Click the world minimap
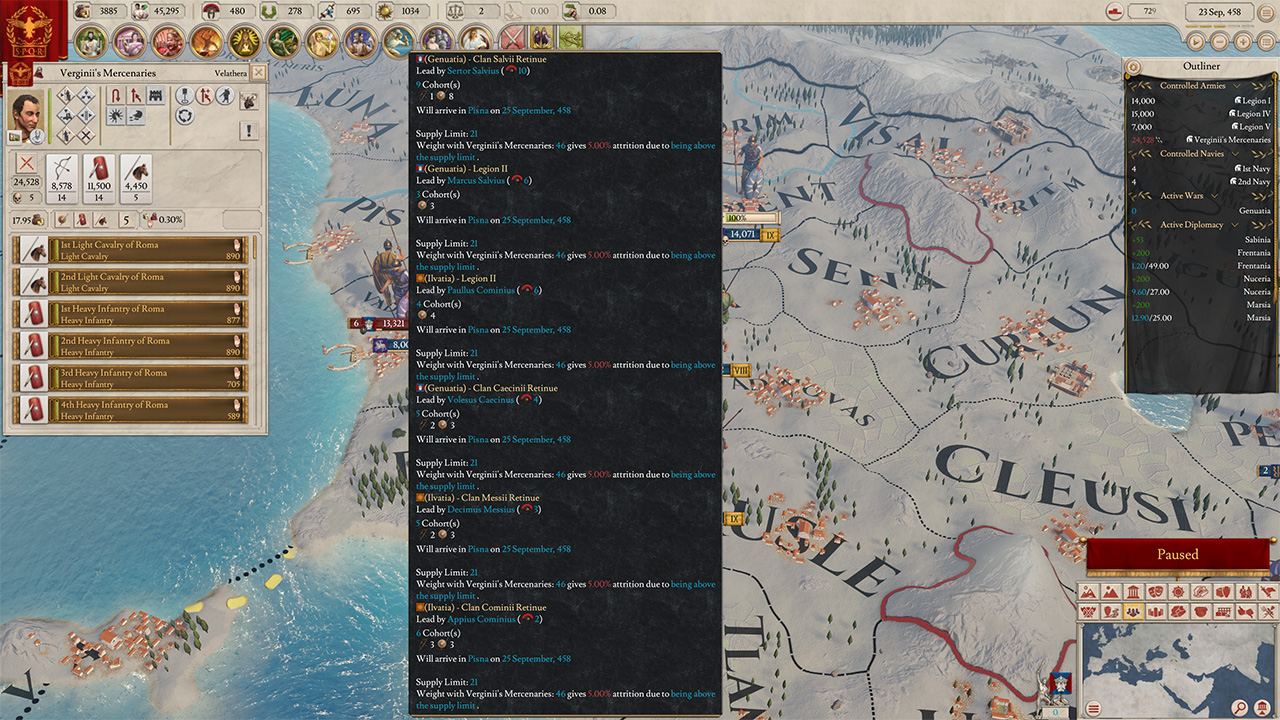The width and height of the screenshot is (1280, 720). (1179, 670)
